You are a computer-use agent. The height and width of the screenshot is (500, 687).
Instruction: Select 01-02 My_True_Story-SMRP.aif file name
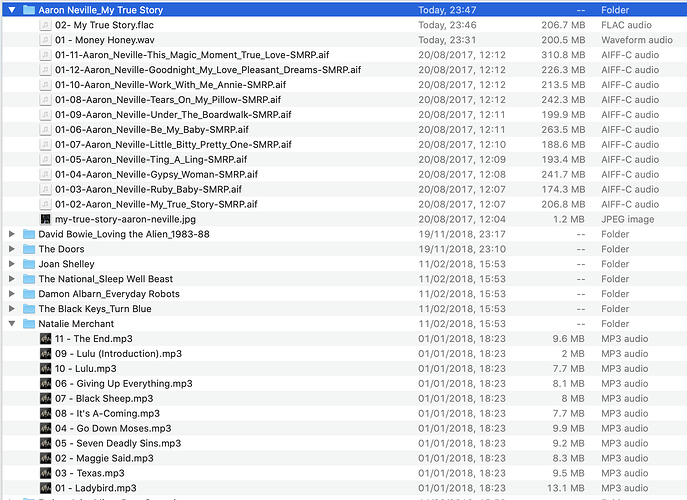coord(156,204)
